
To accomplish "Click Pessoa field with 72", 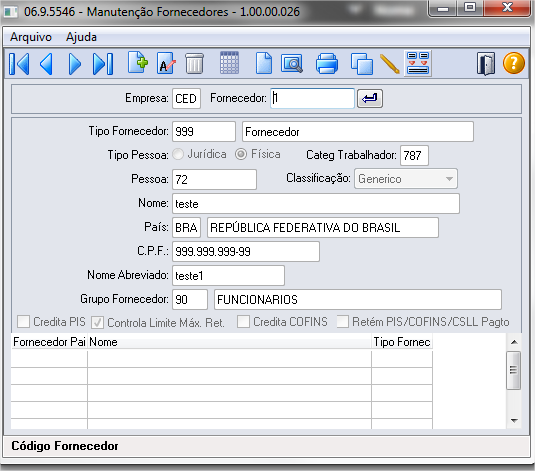I will (x=214, y=180).
